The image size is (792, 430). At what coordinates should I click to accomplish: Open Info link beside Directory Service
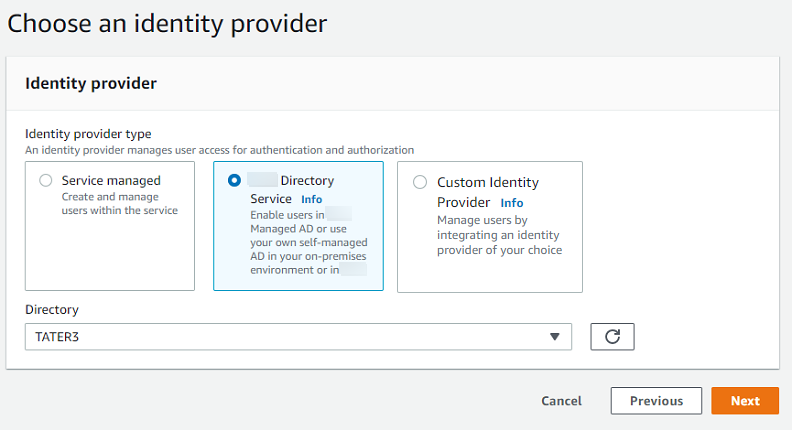(x=311, y=199)
